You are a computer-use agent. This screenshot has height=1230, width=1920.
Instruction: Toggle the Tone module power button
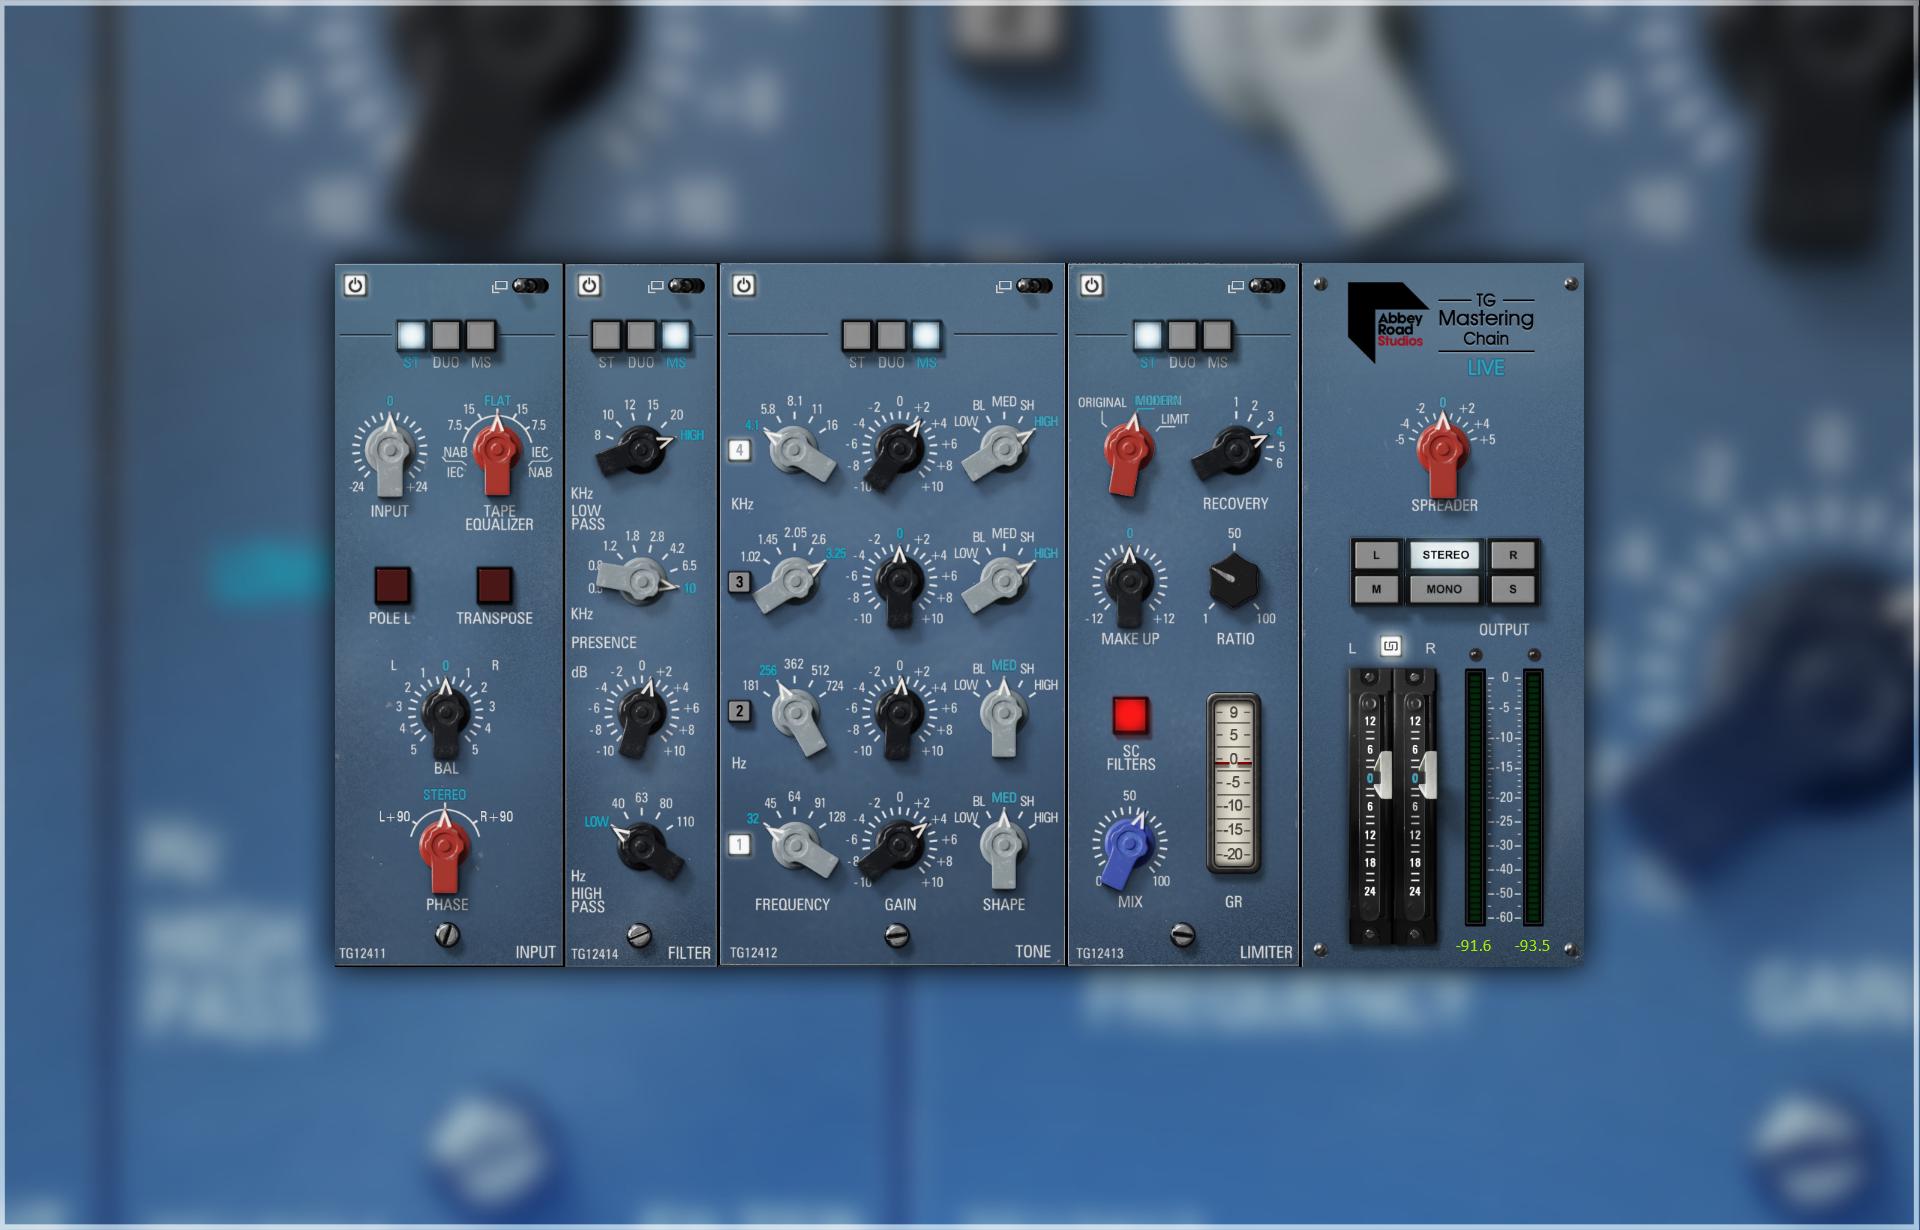(743, 285)
